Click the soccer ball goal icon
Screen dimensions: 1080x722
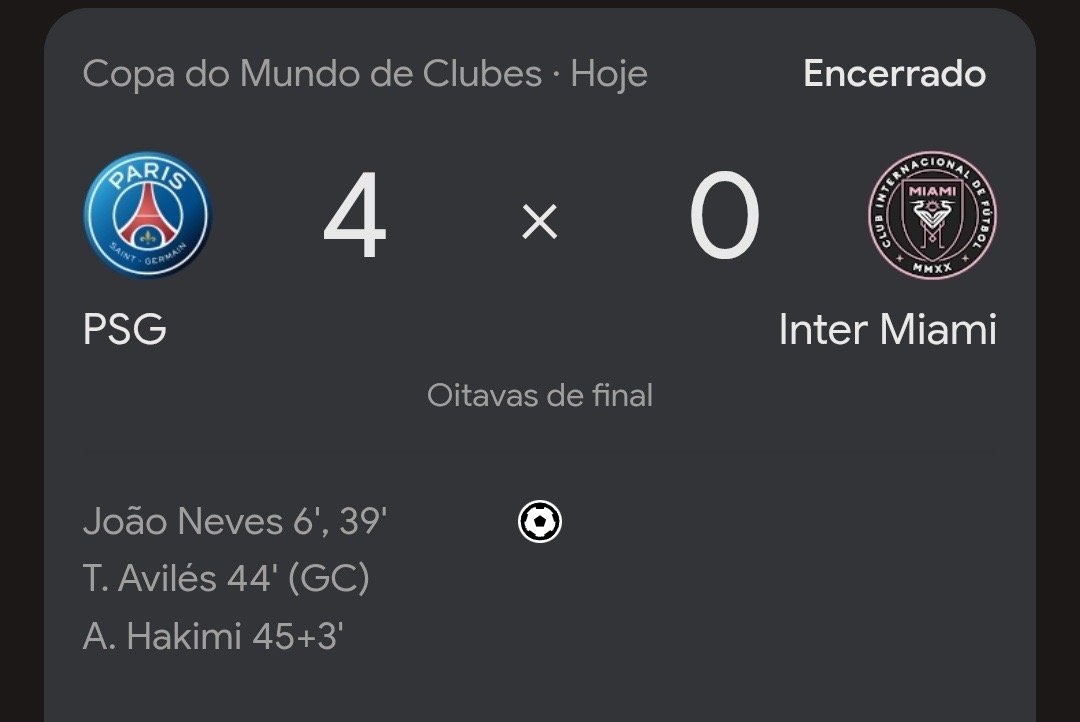click(x=539, y=522)
